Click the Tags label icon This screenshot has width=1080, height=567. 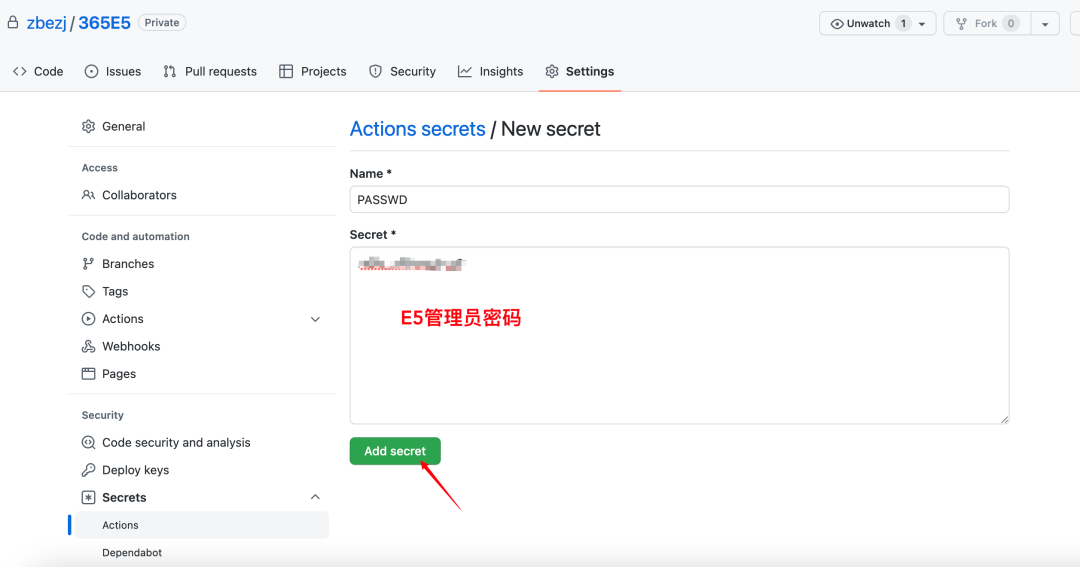point(88,291)
